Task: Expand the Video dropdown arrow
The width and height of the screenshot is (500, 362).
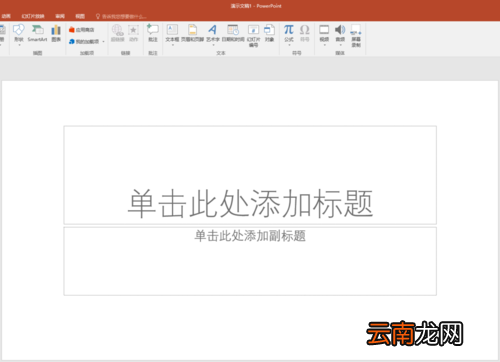Action: click(x=324, y=45)
